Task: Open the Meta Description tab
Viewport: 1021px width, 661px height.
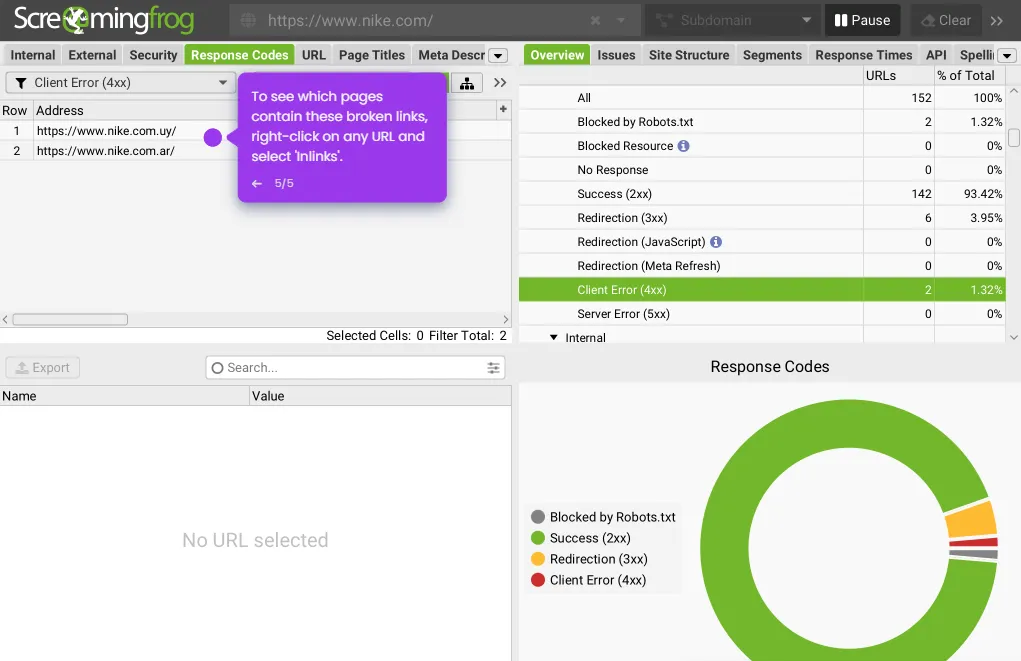Action: 451,55
